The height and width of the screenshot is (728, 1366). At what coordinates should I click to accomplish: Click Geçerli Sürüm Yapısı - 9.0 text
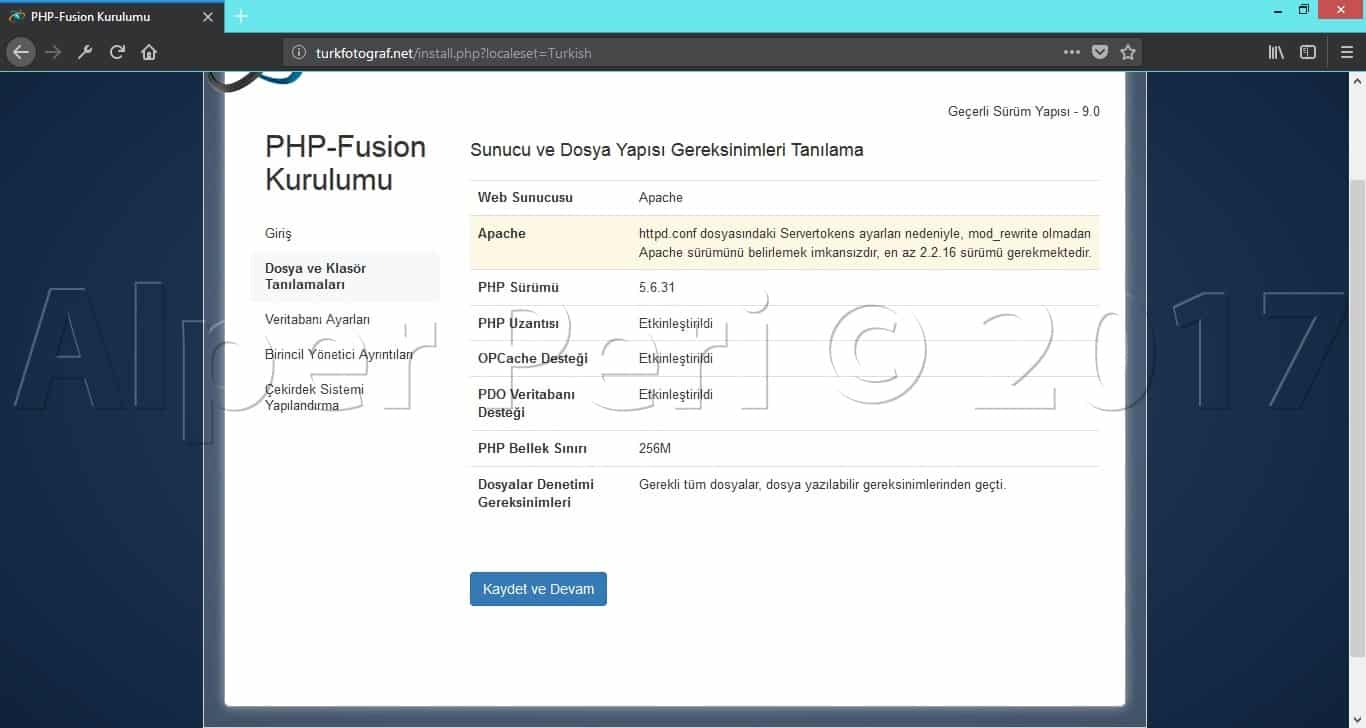[x=1023, y=111]
